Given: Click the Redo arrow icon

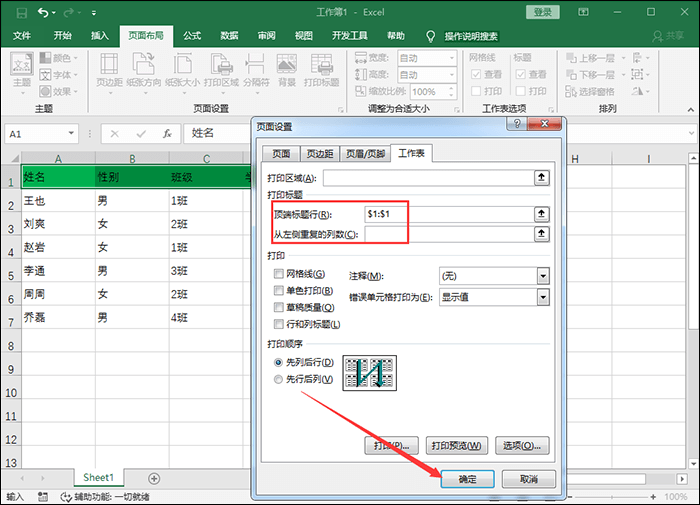Looking at the screenshot, I should 68,13.
